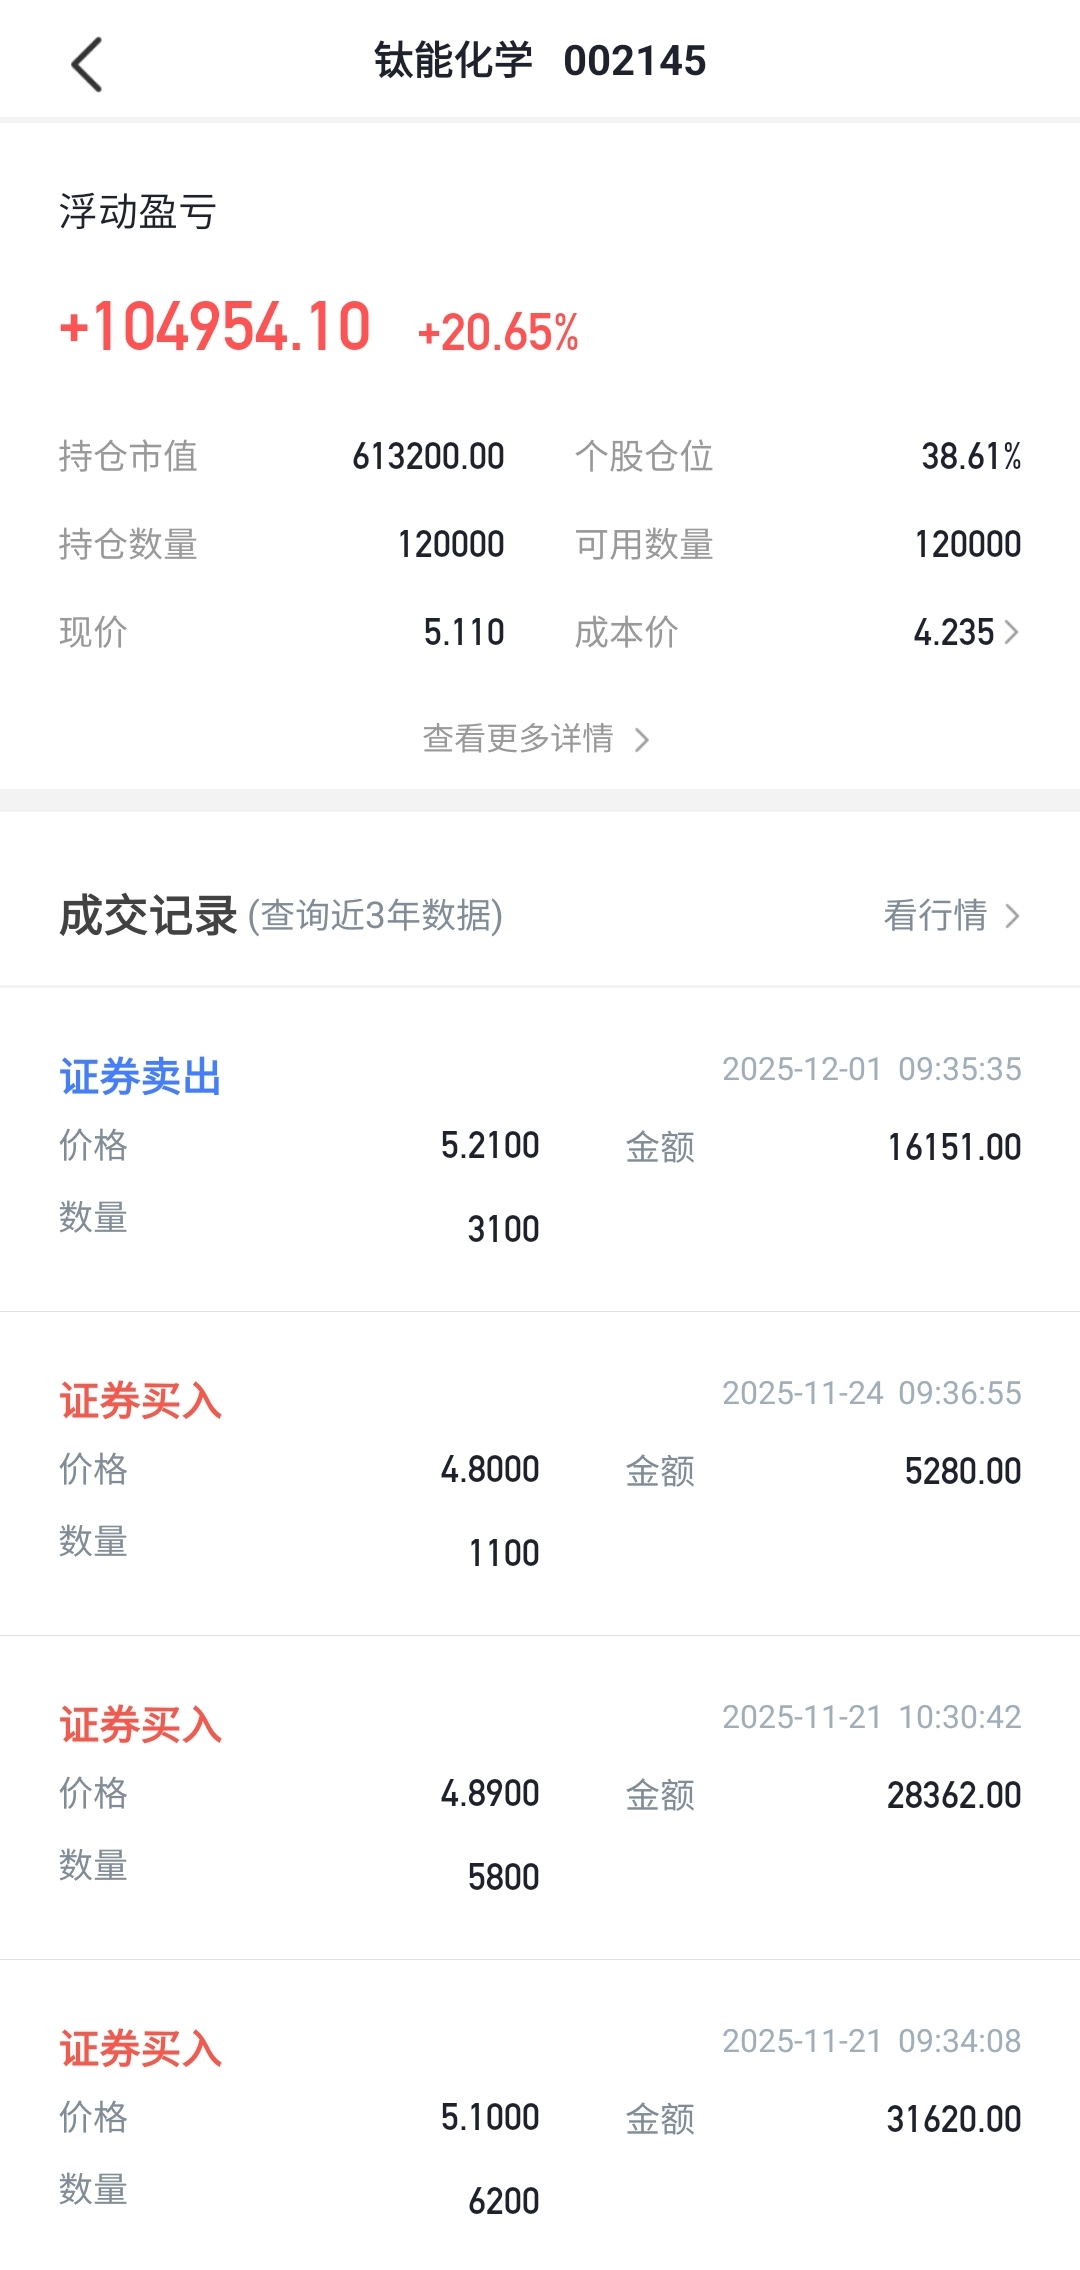Tap the back arrow icon
Image resolution: width=1080 pixels, height=2270 pixels.
[x=87, y=64]
